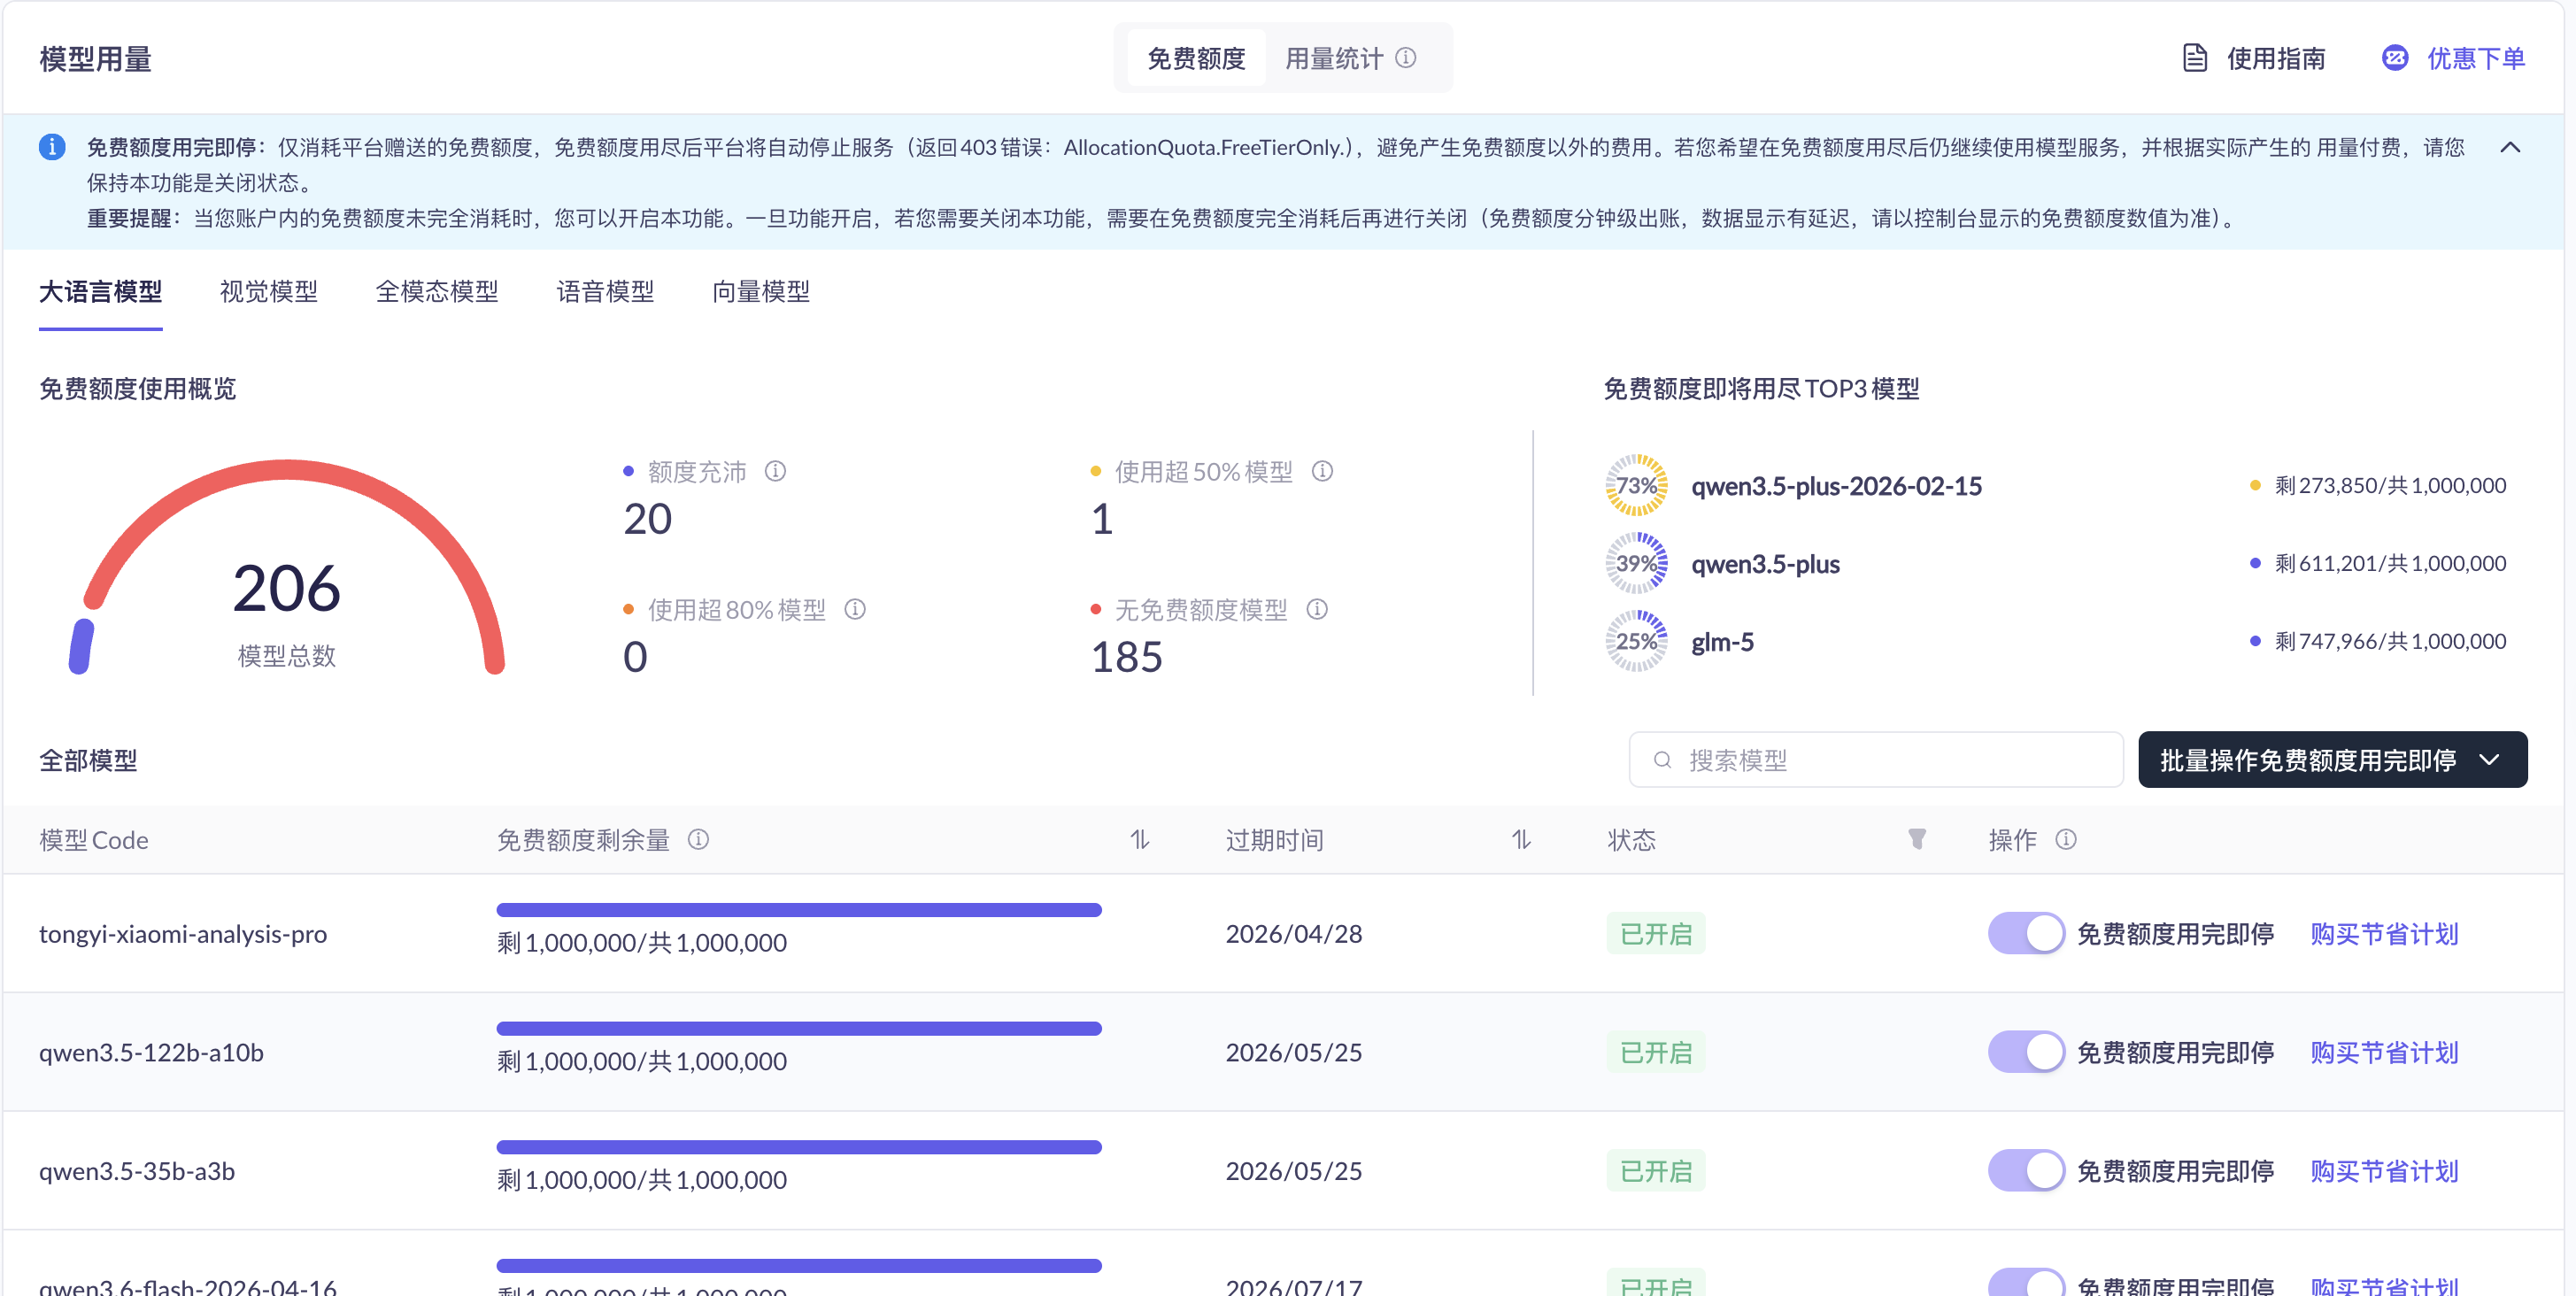Image resolution: width=2576 pixels, height=1296 pixels.
Task: Click the 73% ring for qwen3.5-plus-2026-02-15
Action: pyautogui.click(x=1636, y=485)
